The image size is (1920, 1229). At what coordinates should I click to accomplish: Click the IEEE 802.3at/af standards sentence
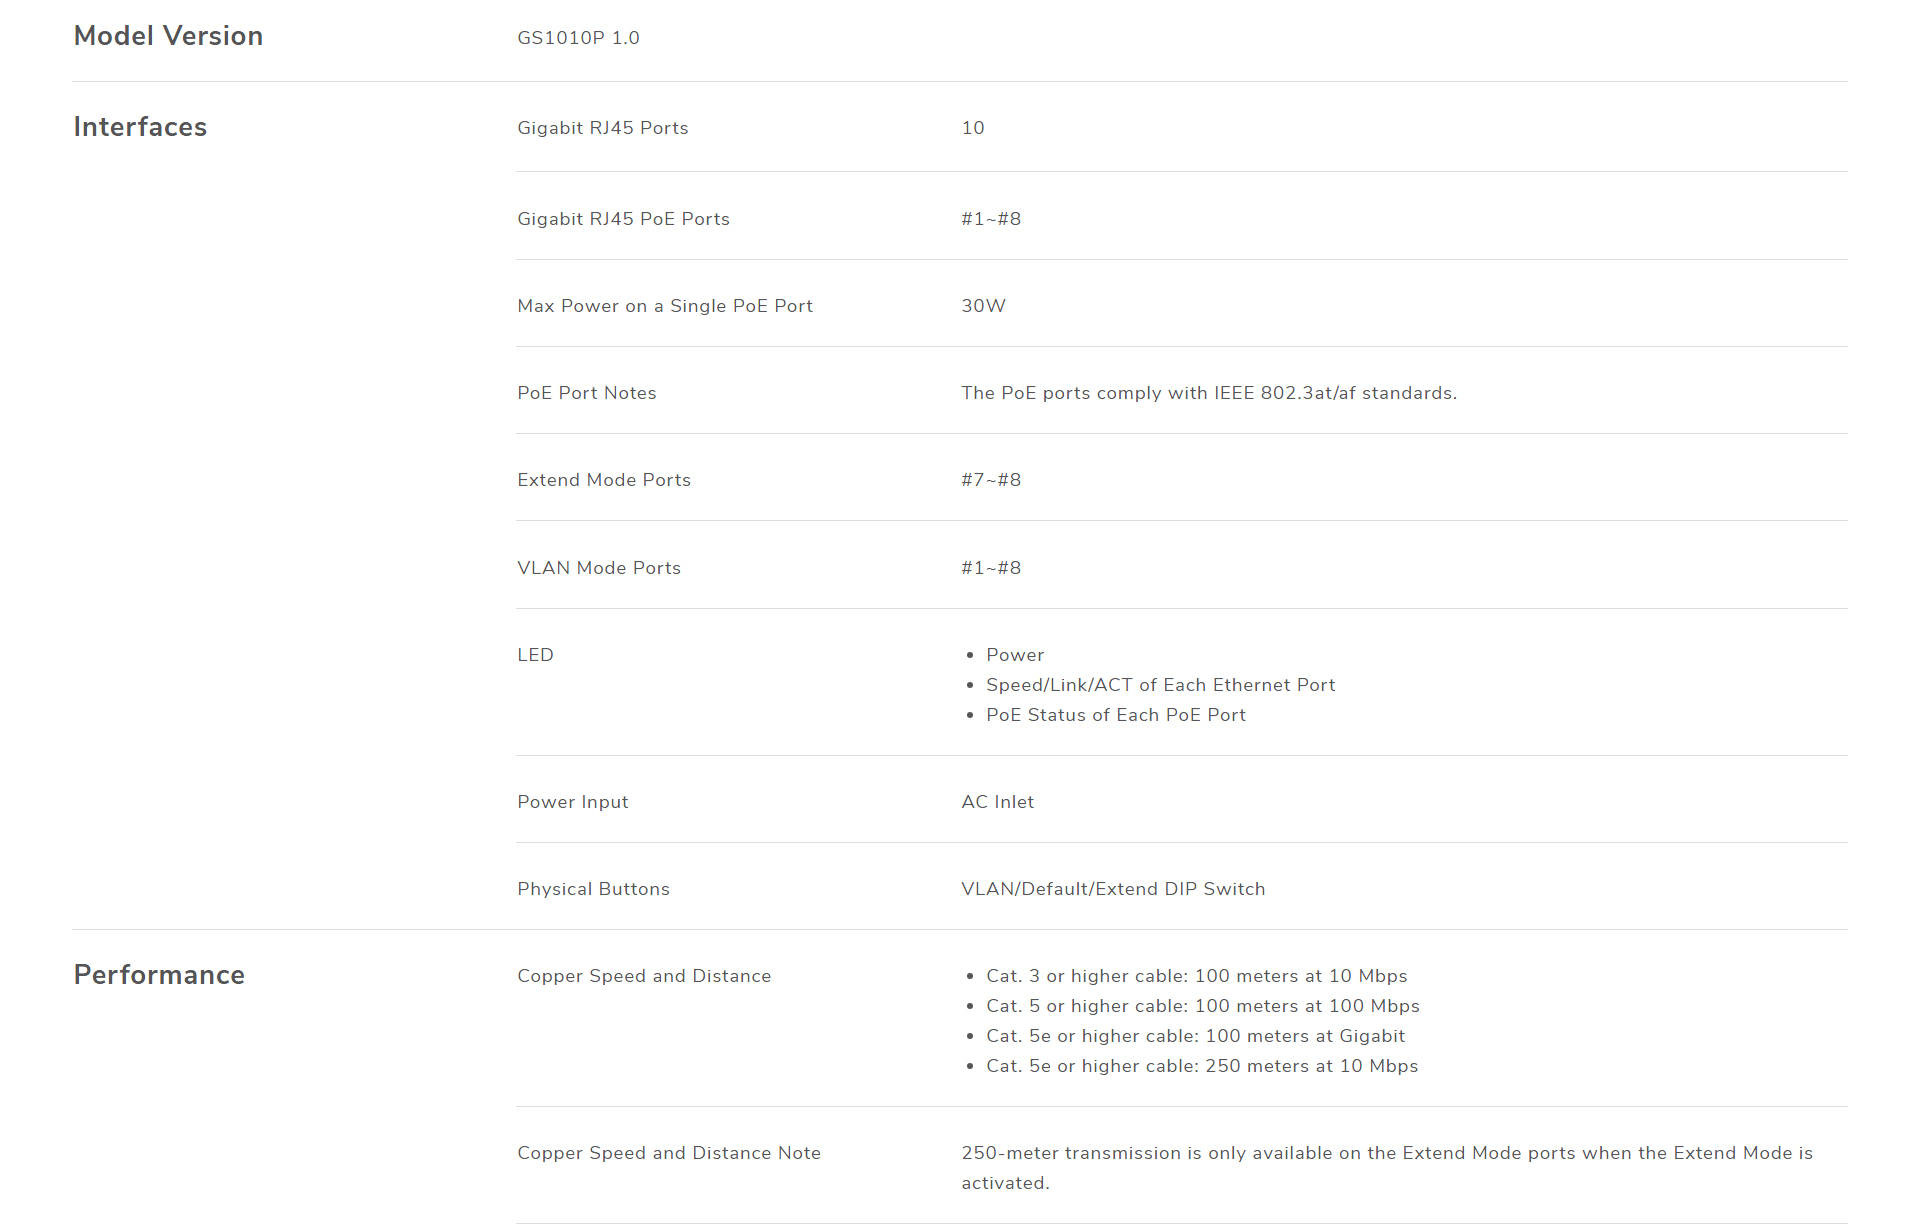[1209, 393]
